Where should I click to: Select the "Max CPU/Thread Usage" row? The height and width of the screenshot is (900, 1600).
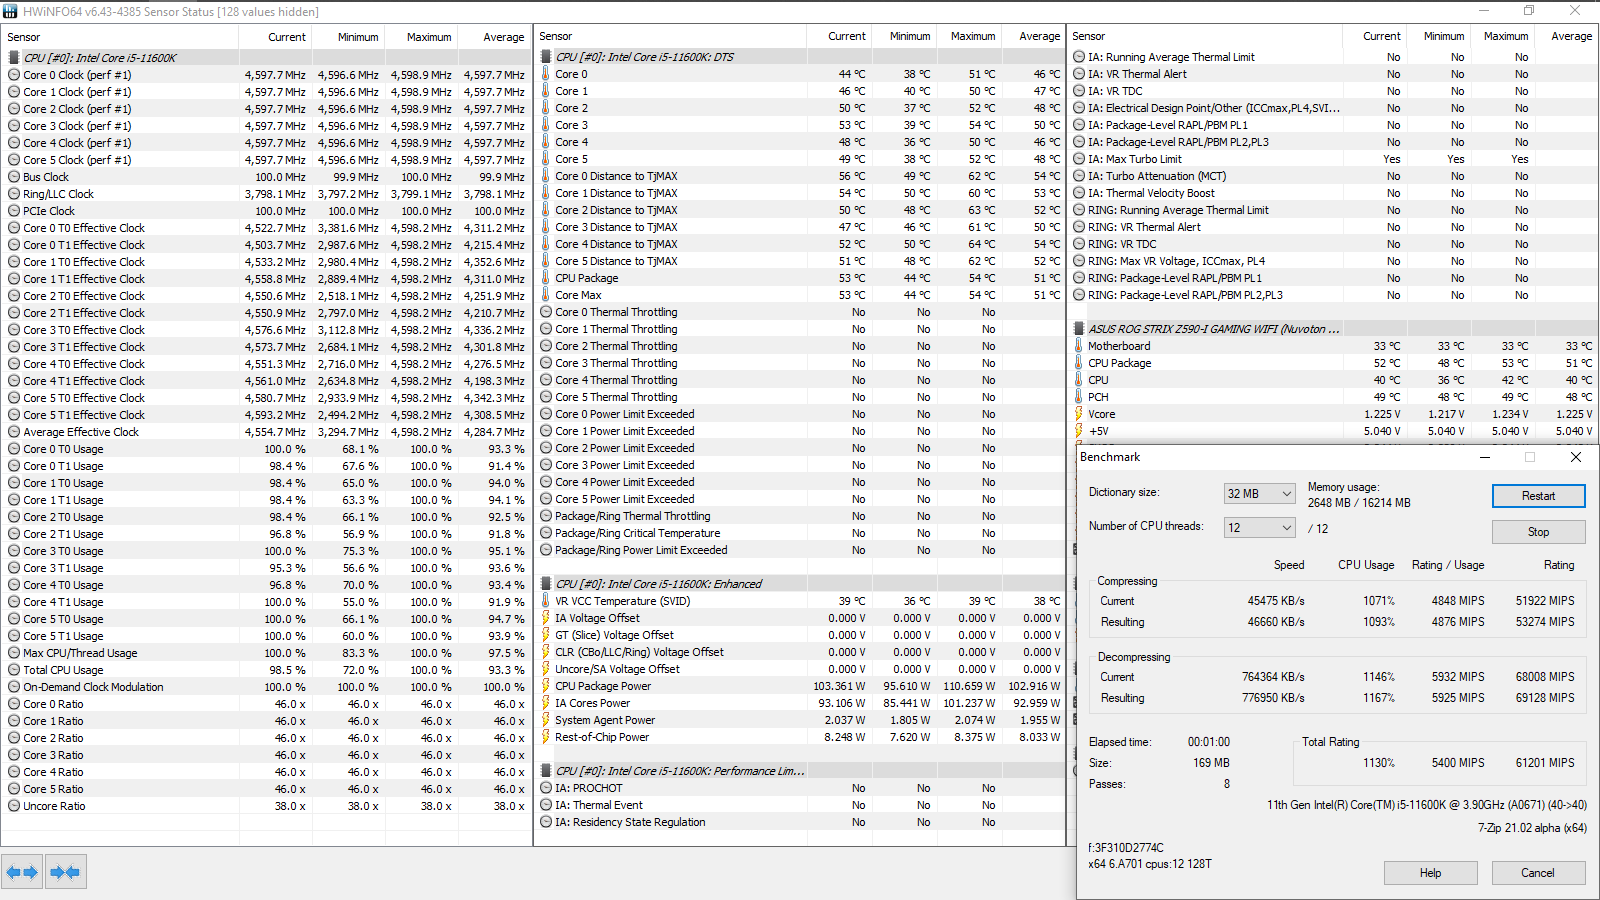click(x=266, y=653)
